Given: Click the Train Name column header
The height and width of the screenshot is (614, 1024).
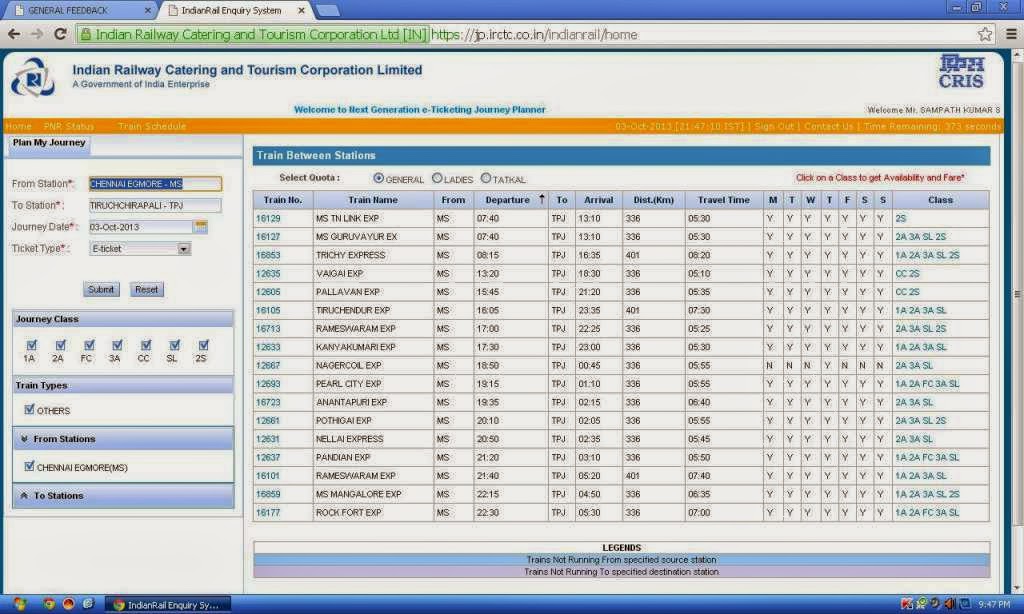Looking at the screenshot, I should [373, 200].
